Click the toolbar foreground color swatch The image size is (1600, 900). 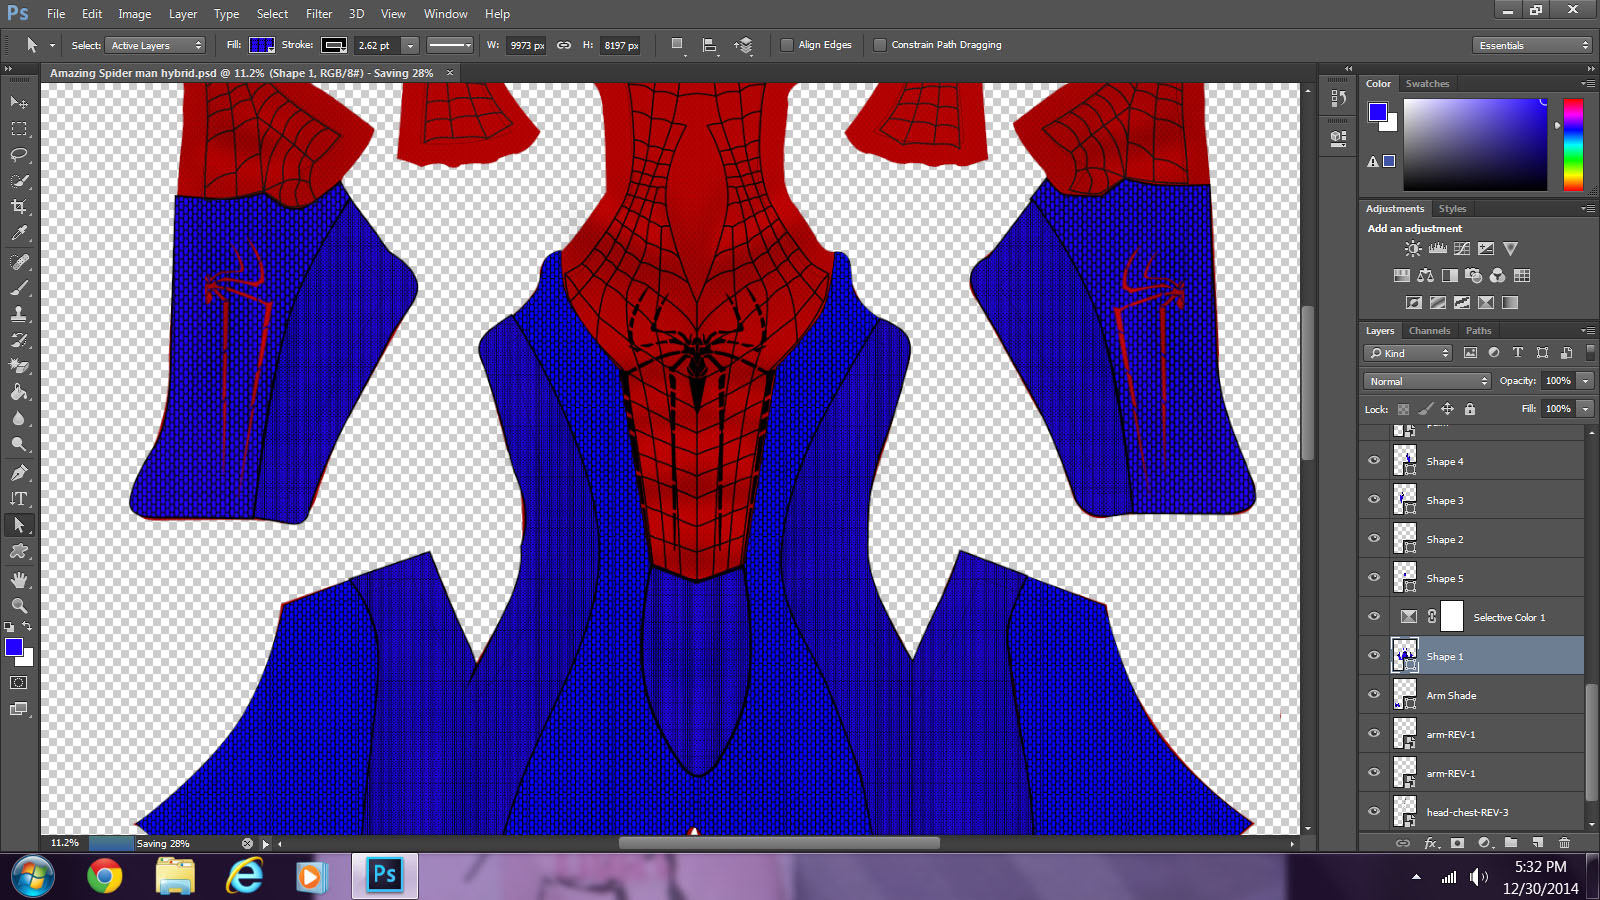[14, 647]
